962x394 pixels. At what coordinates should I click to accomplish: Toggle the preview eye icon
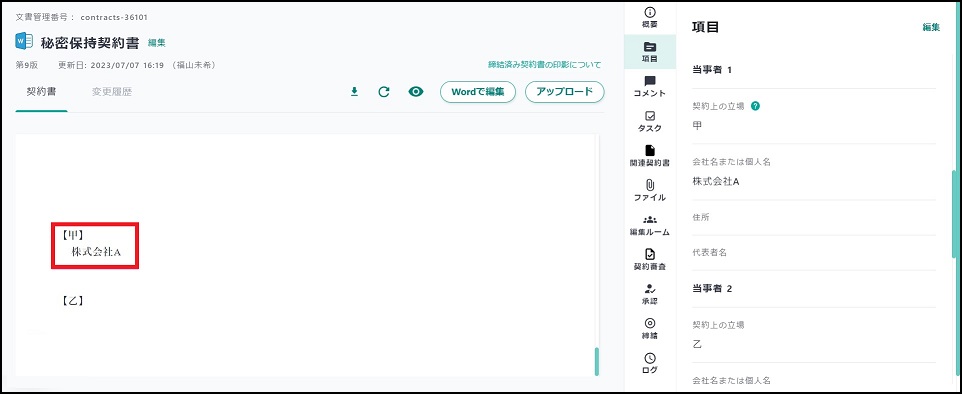point(416,92)
